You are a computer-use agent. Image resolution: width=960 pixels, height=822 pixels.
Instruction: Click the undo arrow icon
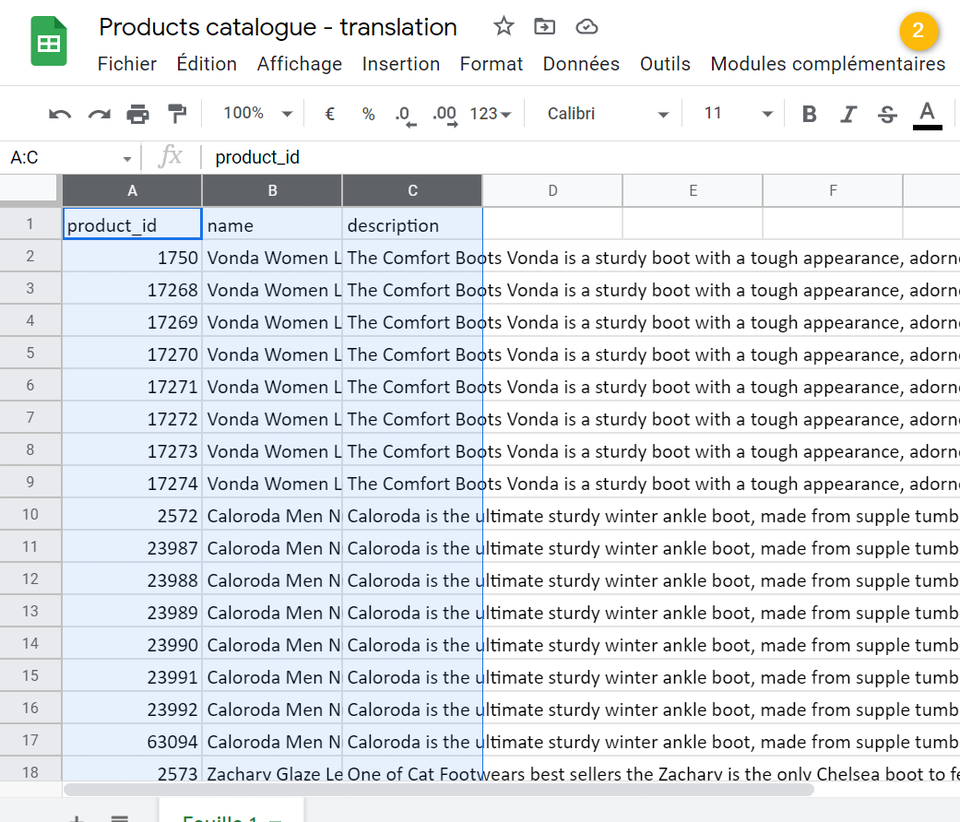60,114
